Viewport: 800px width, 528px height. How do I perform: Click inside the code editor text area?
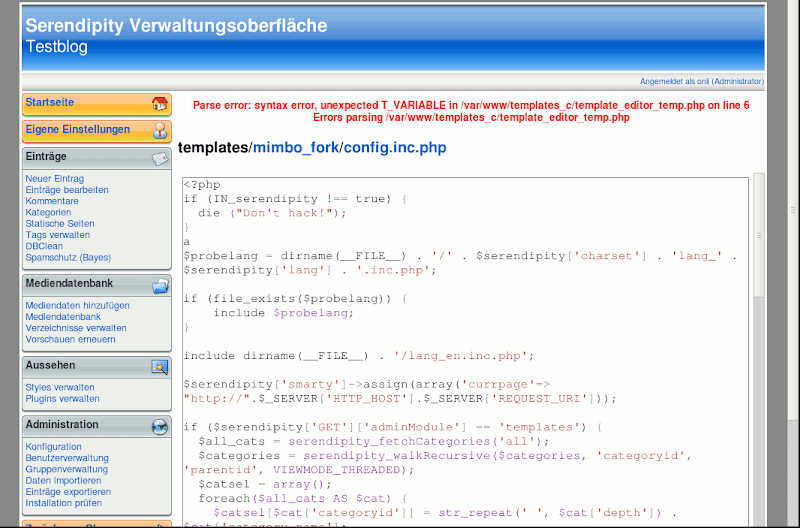(x=465, y=352)
